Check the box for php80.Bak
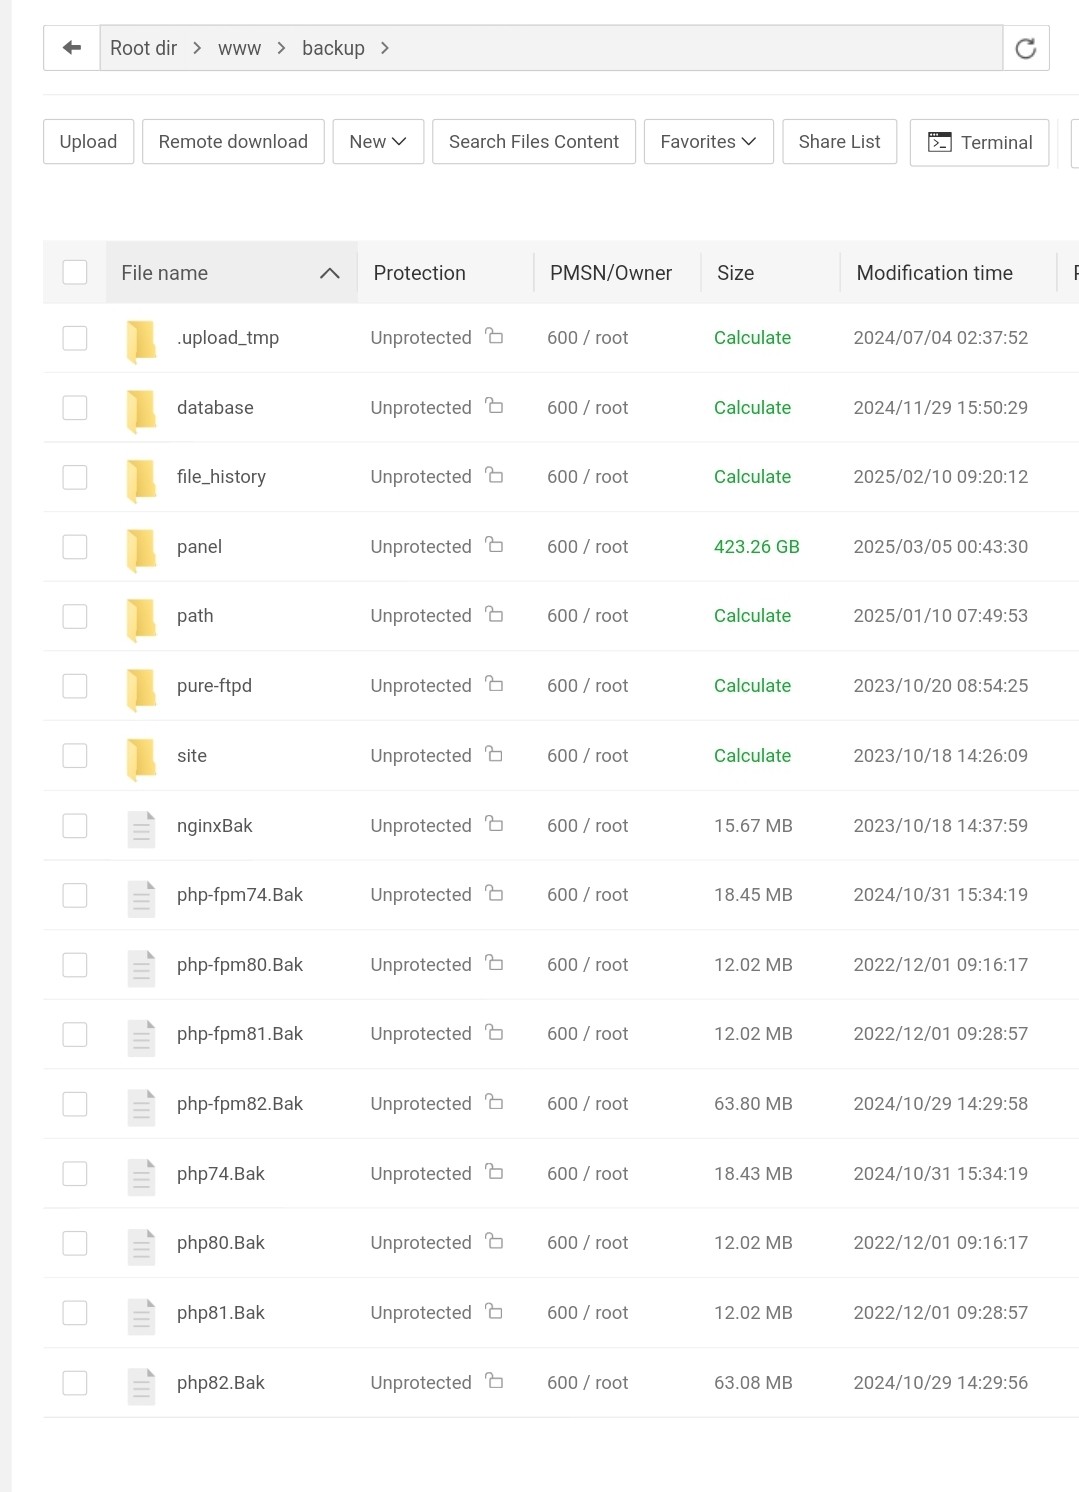1079x1492 pixels. [x=75, y=1243]
